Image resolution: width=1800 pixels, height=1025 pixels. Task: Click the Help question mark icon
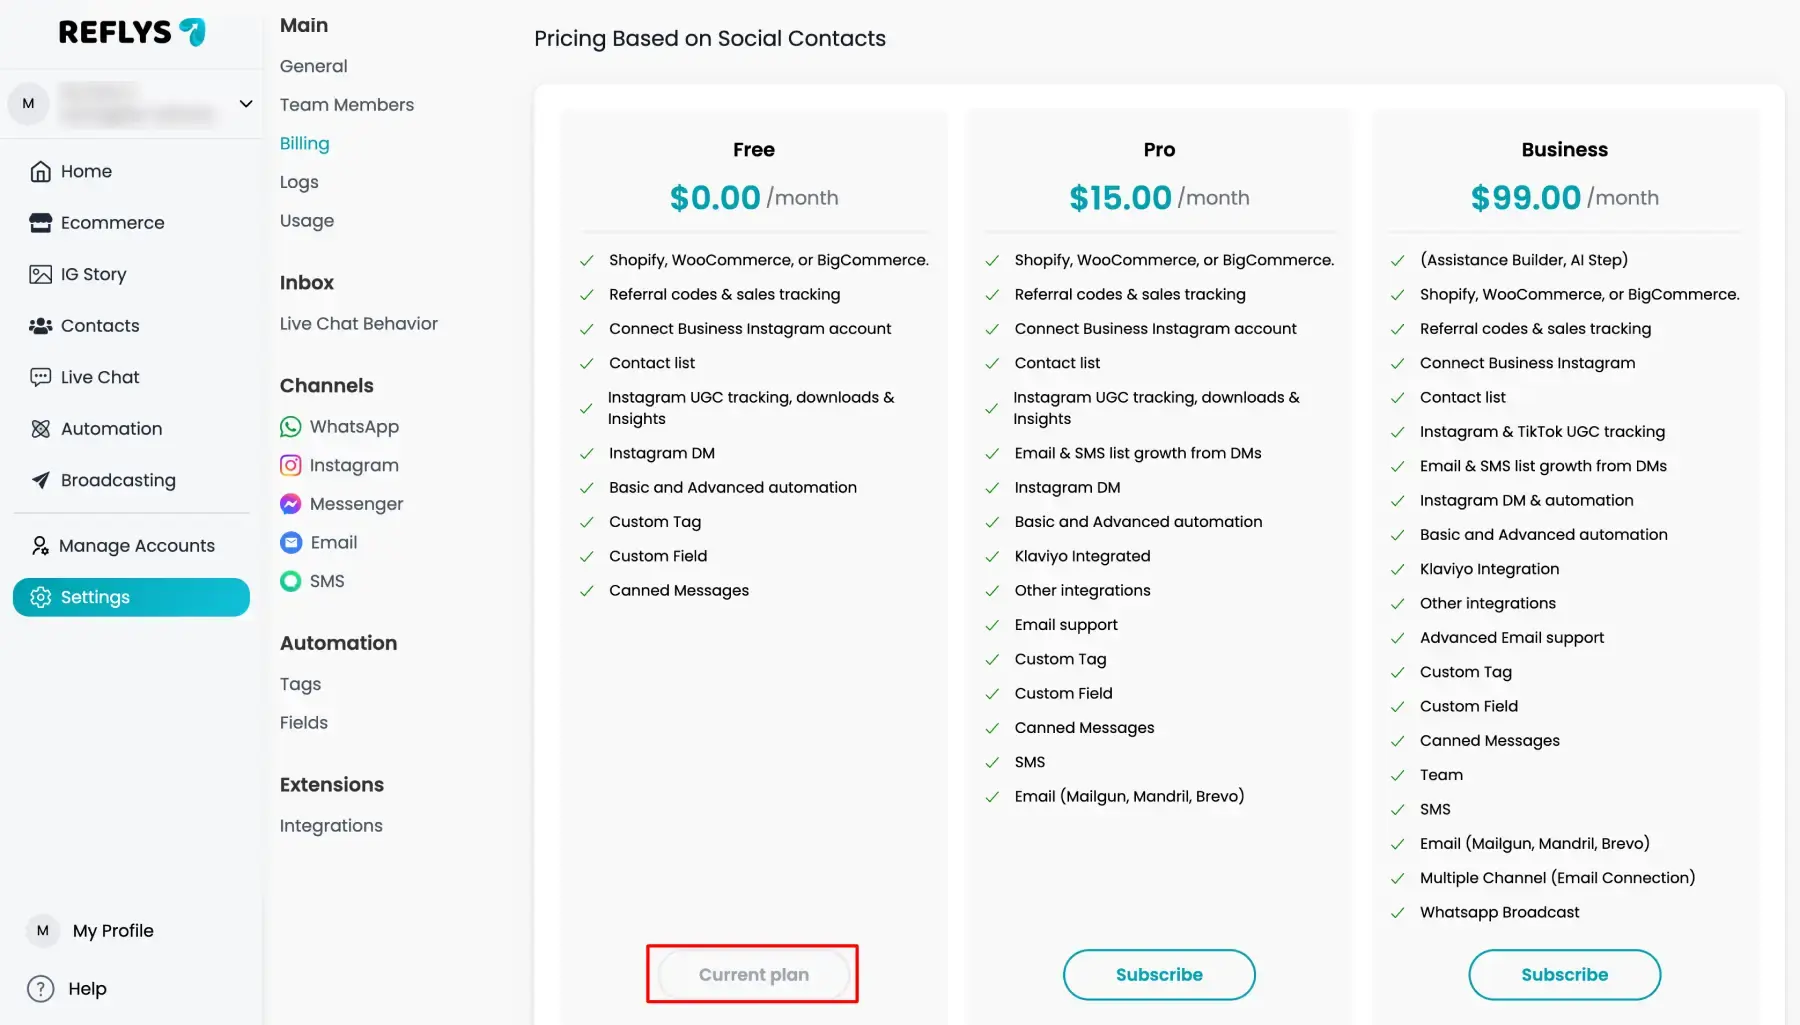(x=40, y=989)
